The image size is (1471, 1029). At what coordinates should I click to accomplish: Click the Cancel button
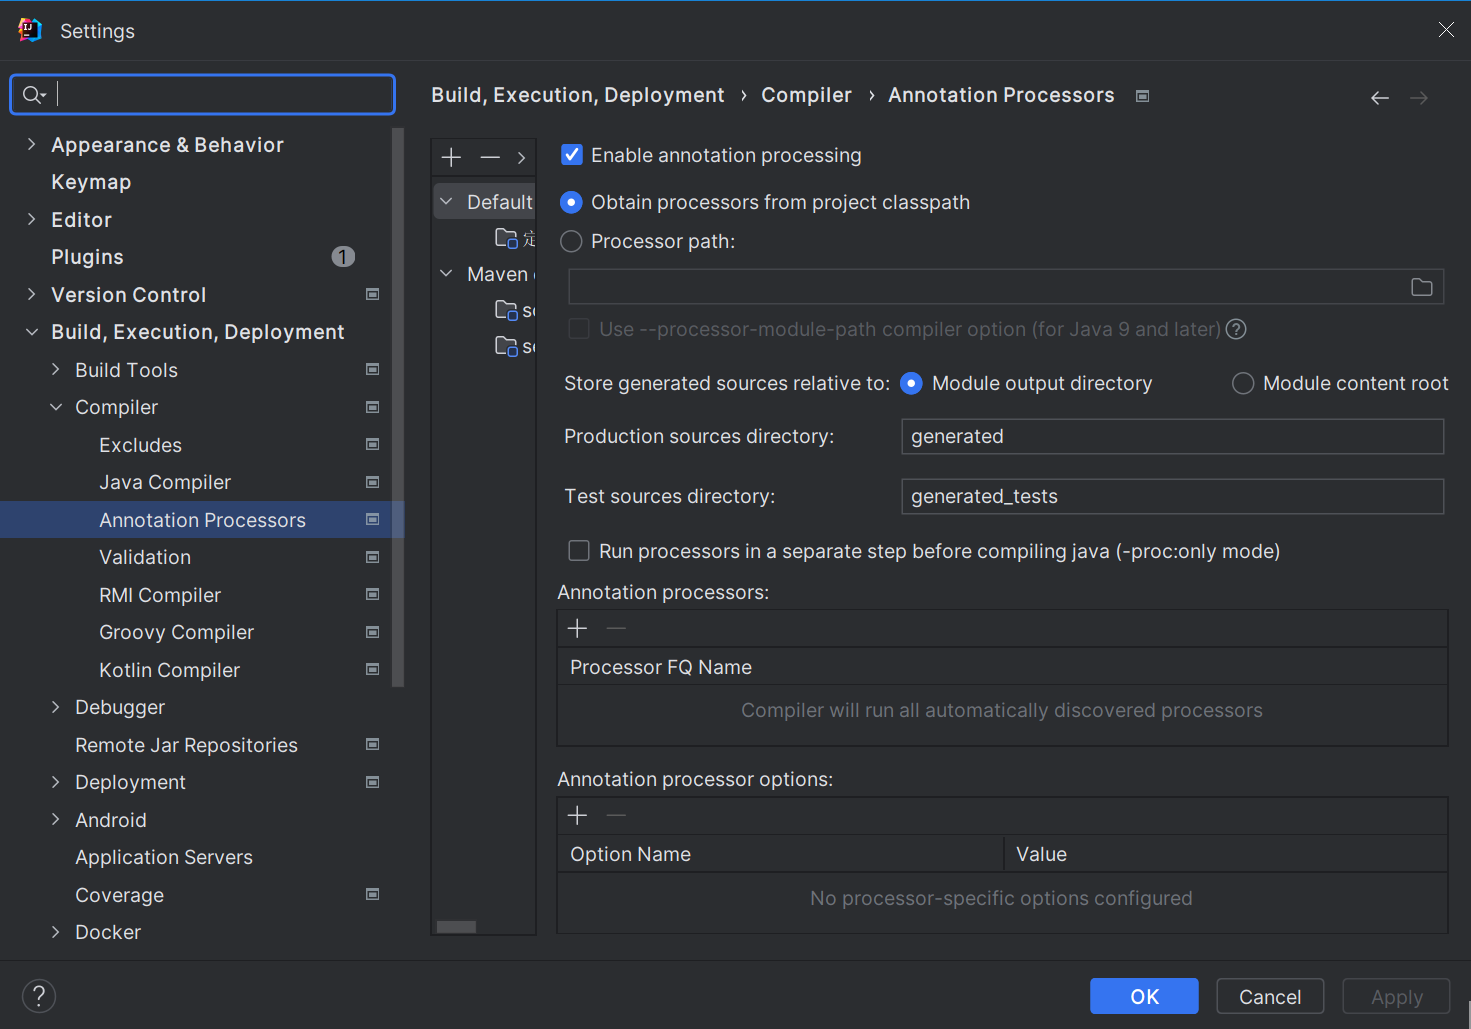tap(1270, 996)
